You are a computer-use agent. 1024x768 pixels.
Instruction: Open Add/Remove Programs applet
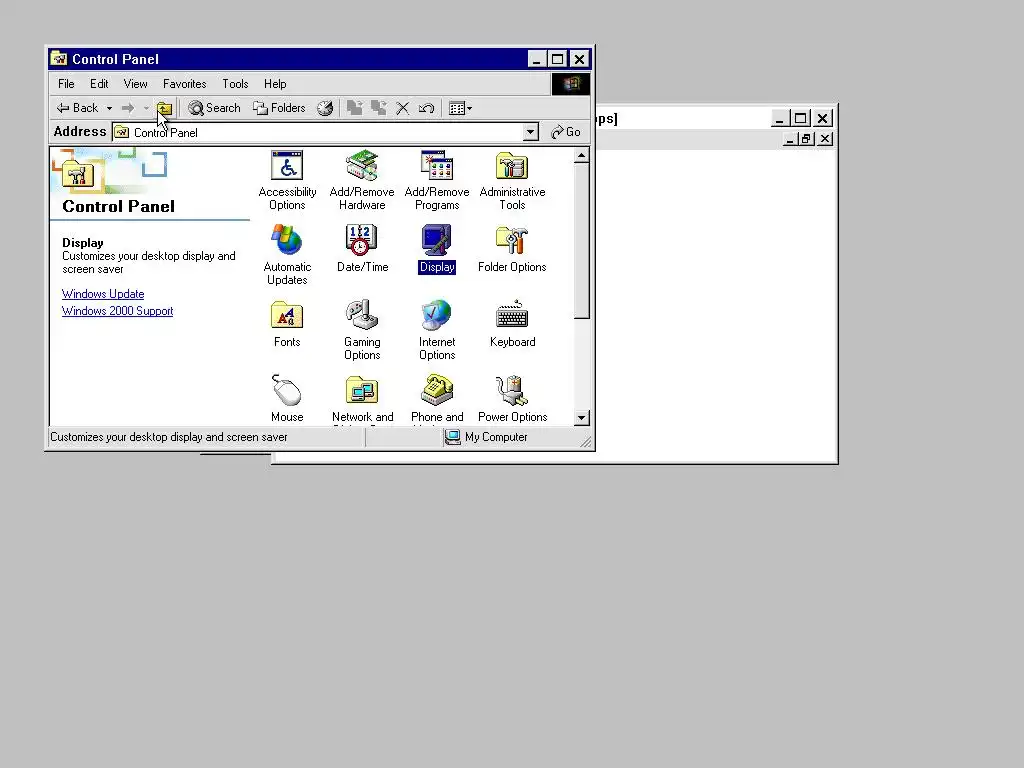point(437,180)
